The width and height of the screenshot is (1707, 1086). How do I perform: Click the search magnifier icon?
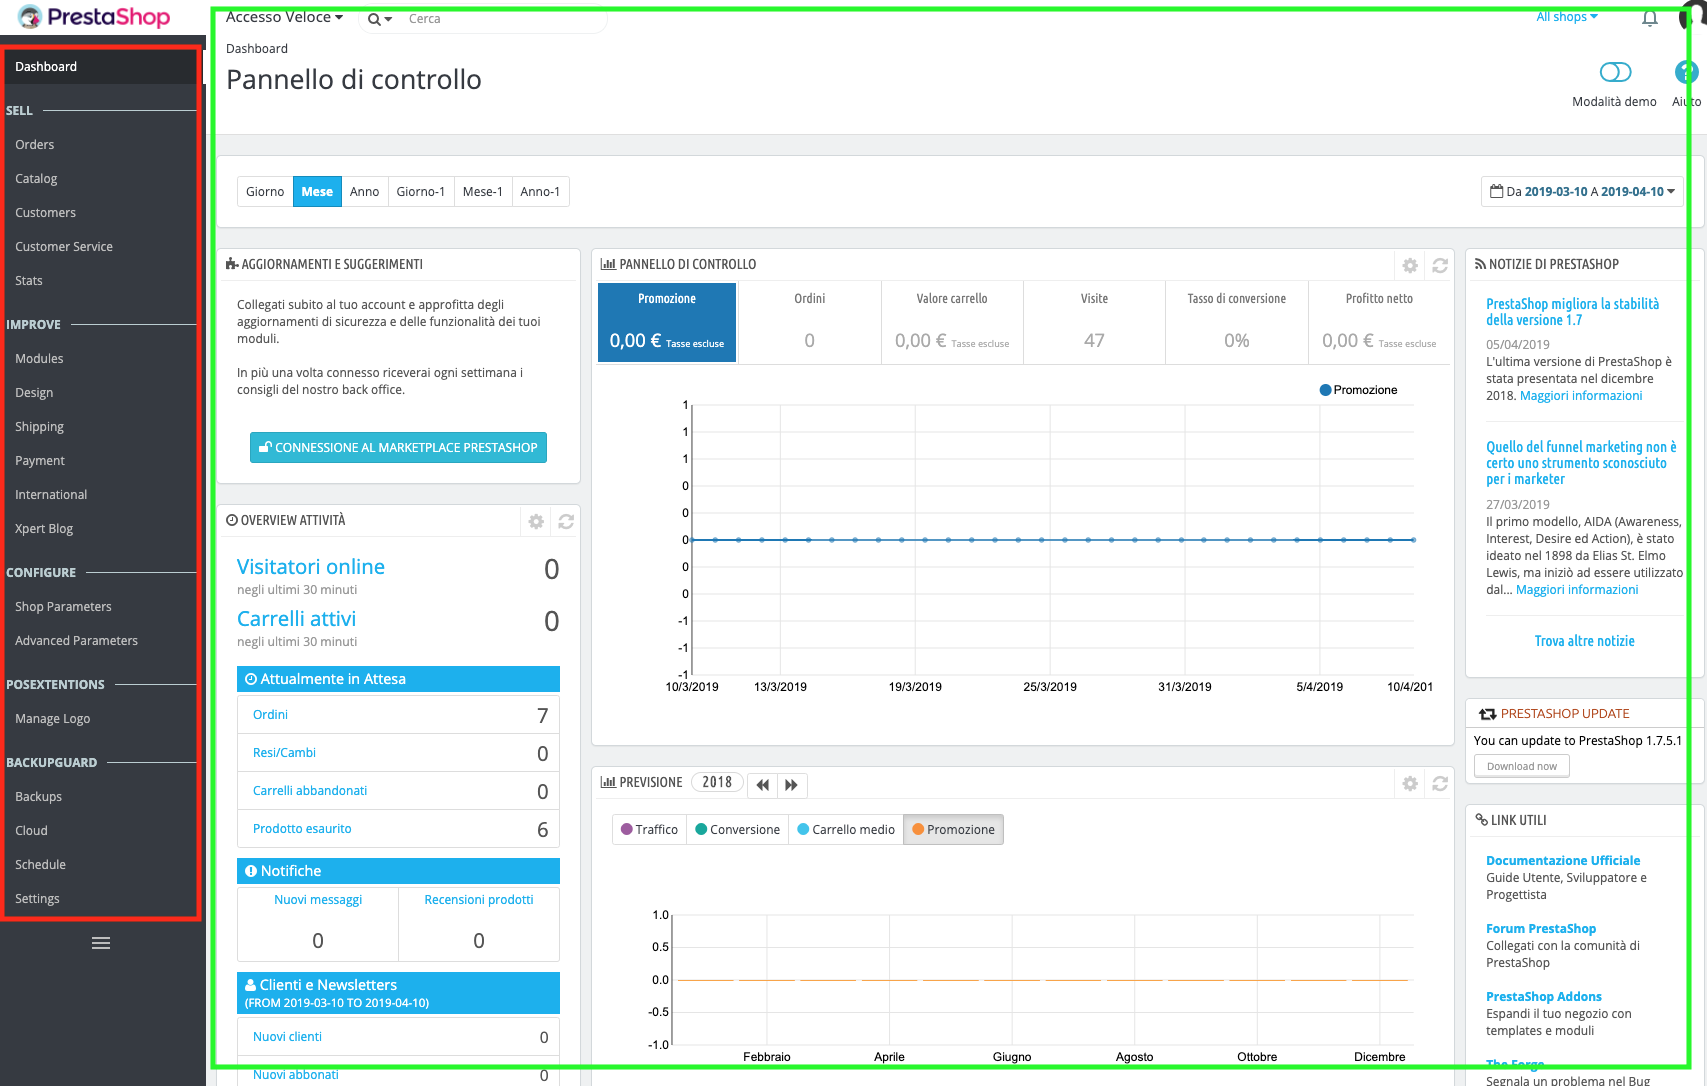coord(374,19)
